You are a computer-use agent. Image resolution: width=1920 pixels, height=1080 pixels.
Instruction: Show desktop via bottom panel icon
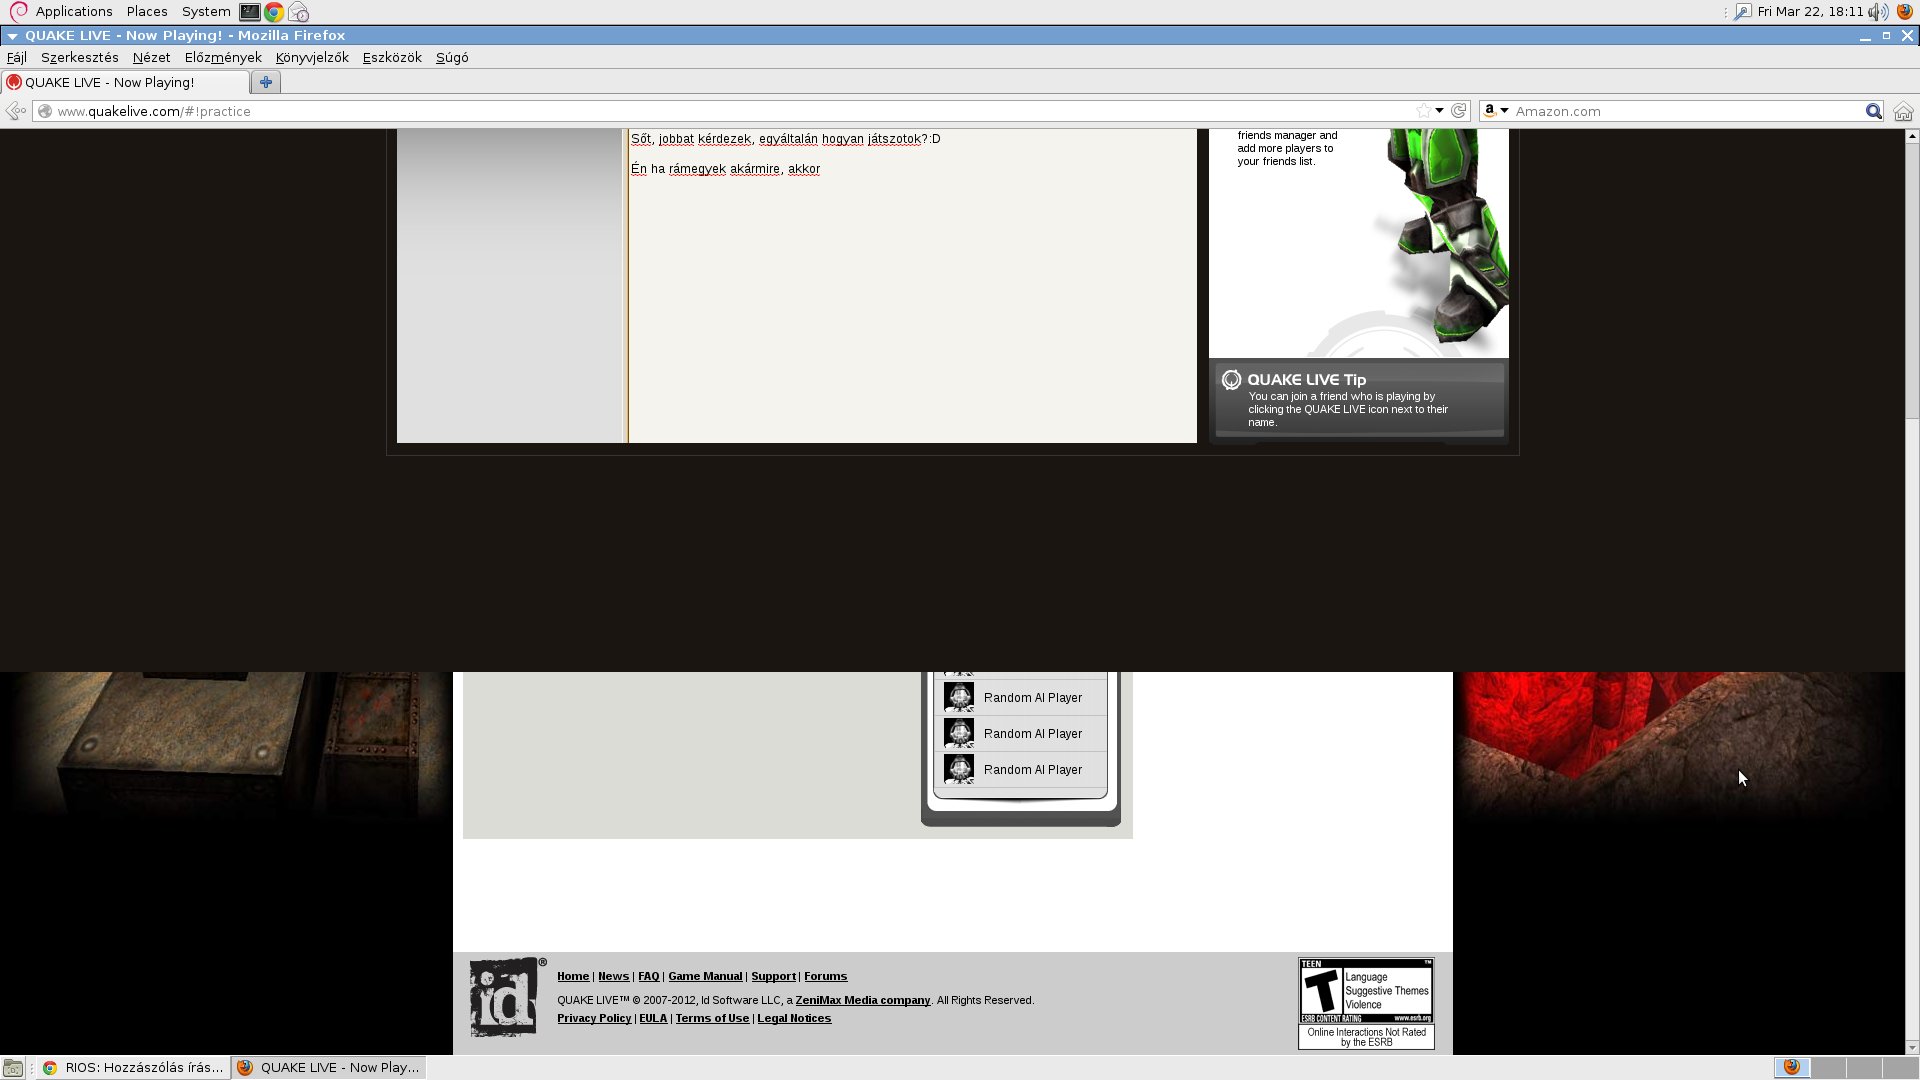[13, 1068]
